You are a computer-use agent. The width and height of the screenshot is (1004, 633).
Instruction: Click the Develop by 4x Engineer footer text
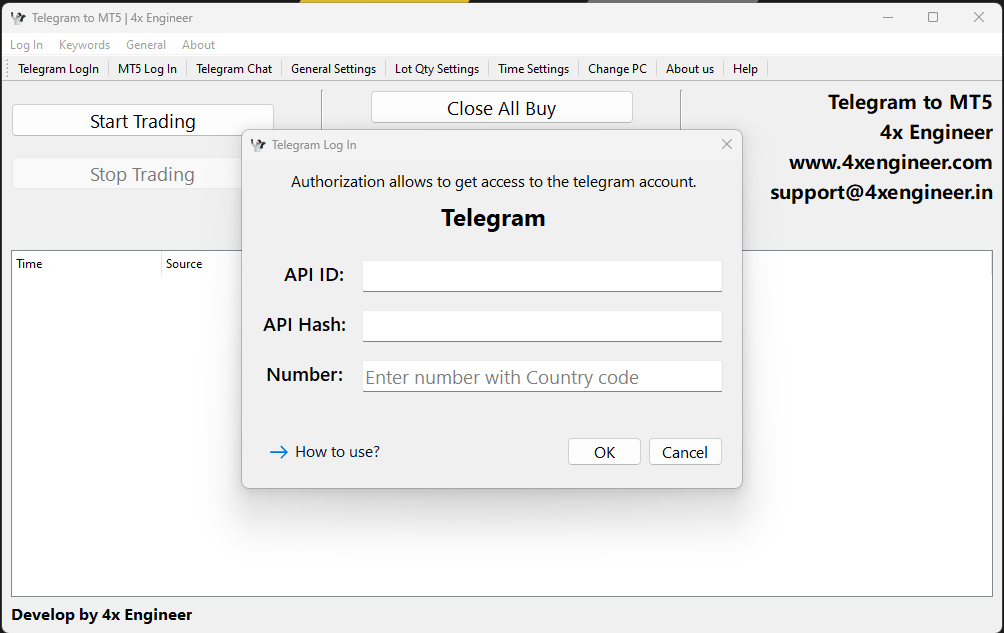tap(102, 615)
